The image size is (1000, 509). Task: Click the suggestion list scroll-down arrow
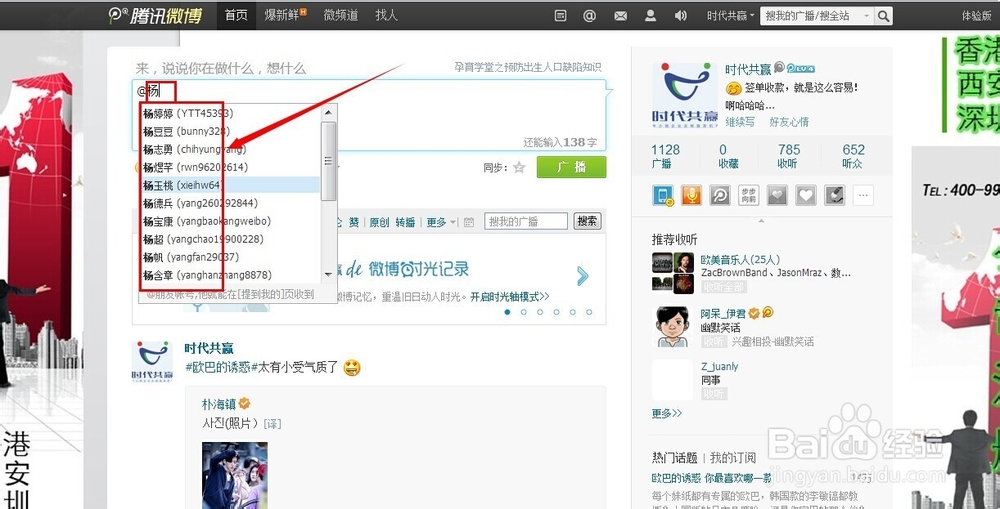[x=328, y=275]
